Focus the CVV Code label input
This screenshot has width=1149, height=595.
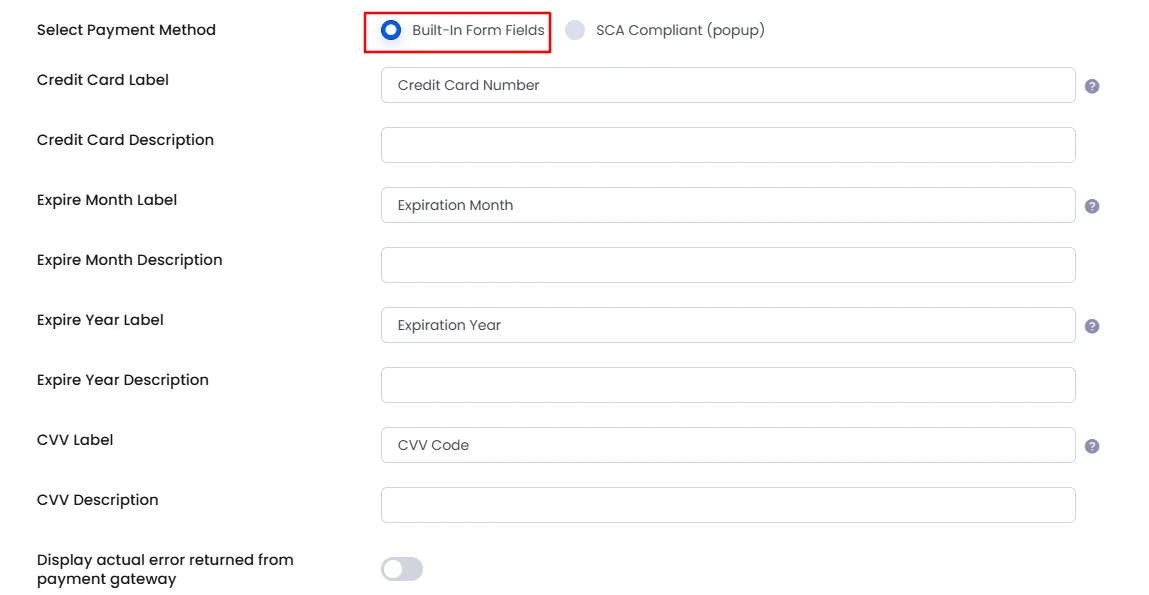(728, 446)
